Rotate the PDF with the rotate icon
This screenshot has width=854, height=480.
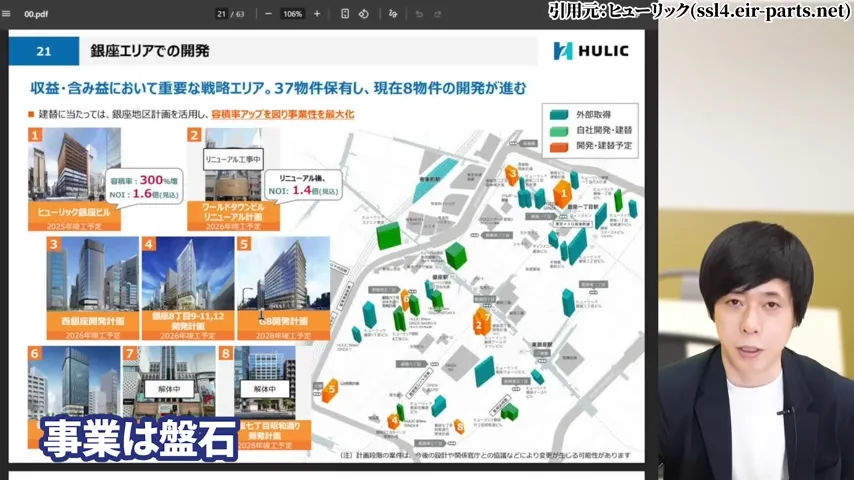tap(364, 14)
